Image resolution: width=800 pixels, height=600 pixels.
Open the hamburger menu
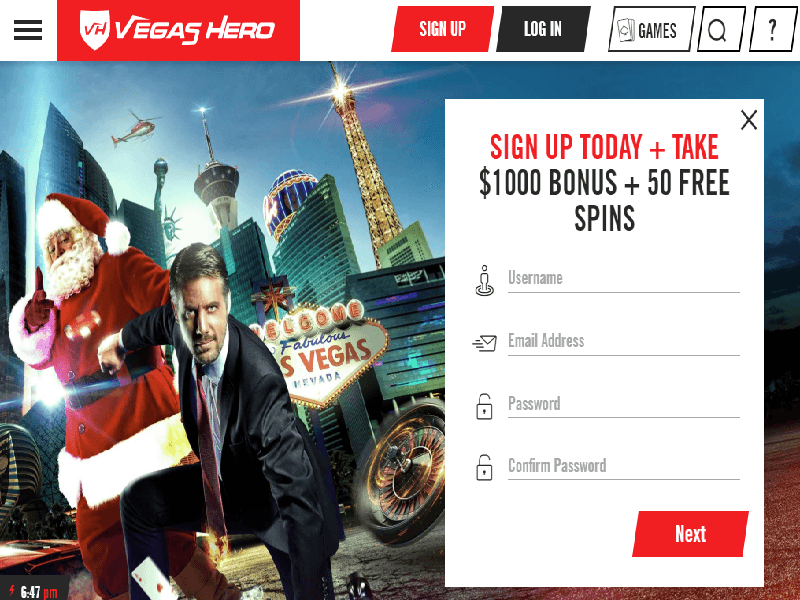tap(28, 30)
